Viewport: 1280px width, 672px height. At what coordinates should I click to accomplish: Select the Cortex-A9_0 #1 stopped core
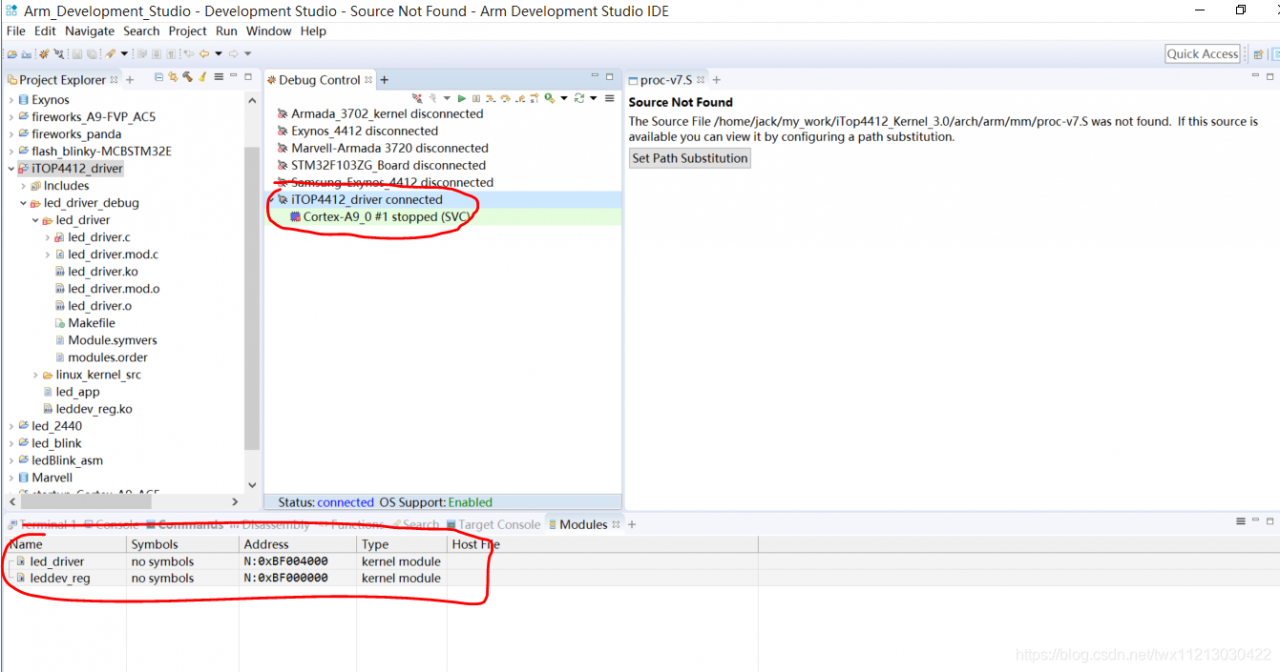tap(379, 216)
